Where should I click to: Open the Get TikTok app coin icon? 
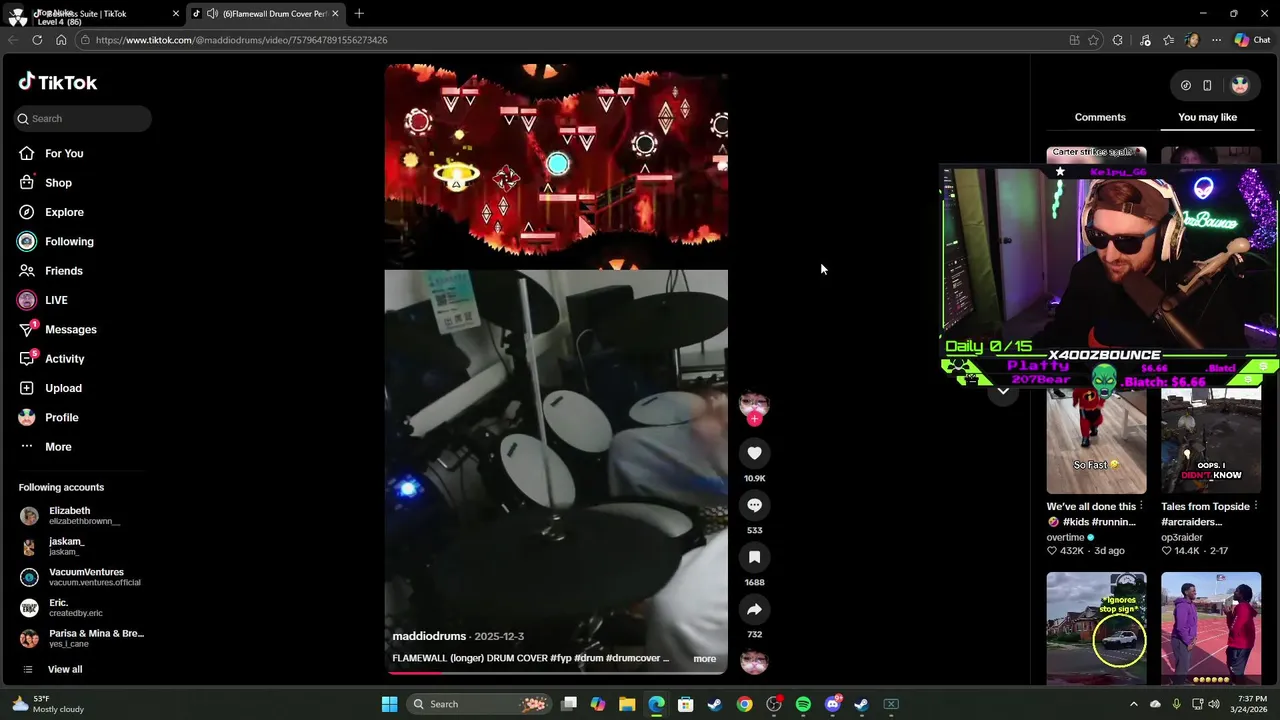(1186, 85)
